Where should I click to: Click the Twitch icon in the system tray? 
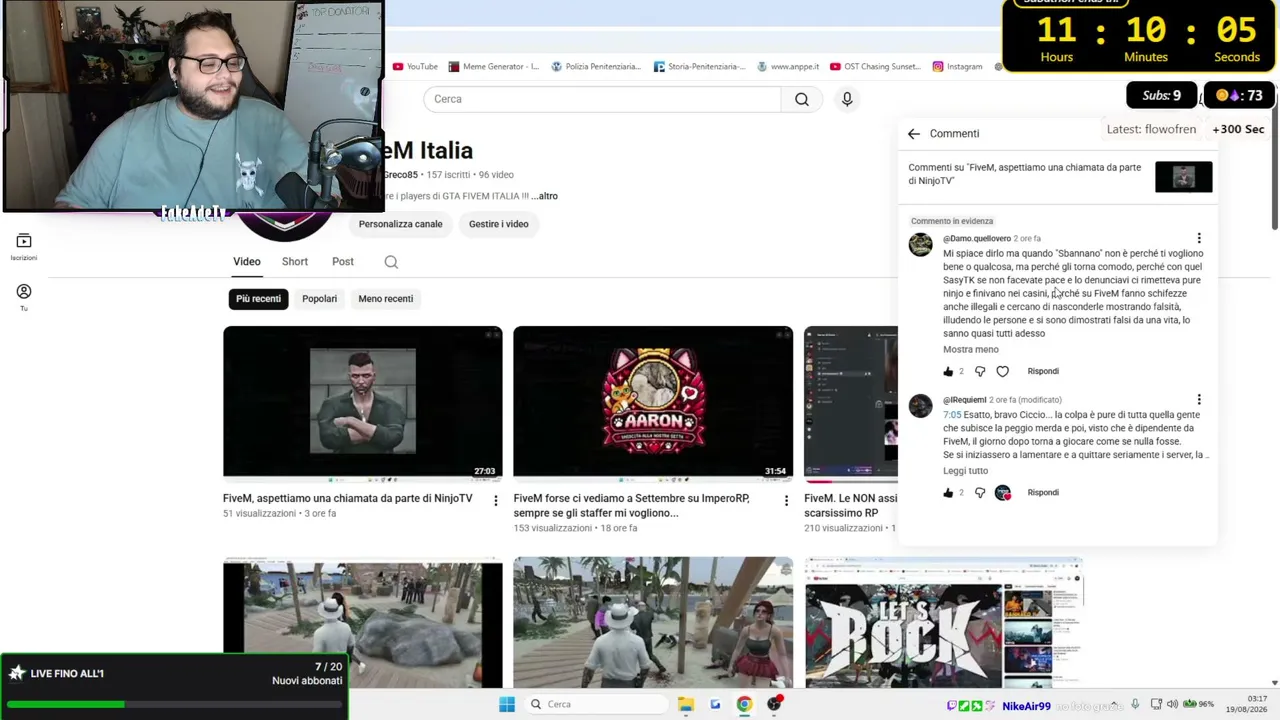pos(951,706)
